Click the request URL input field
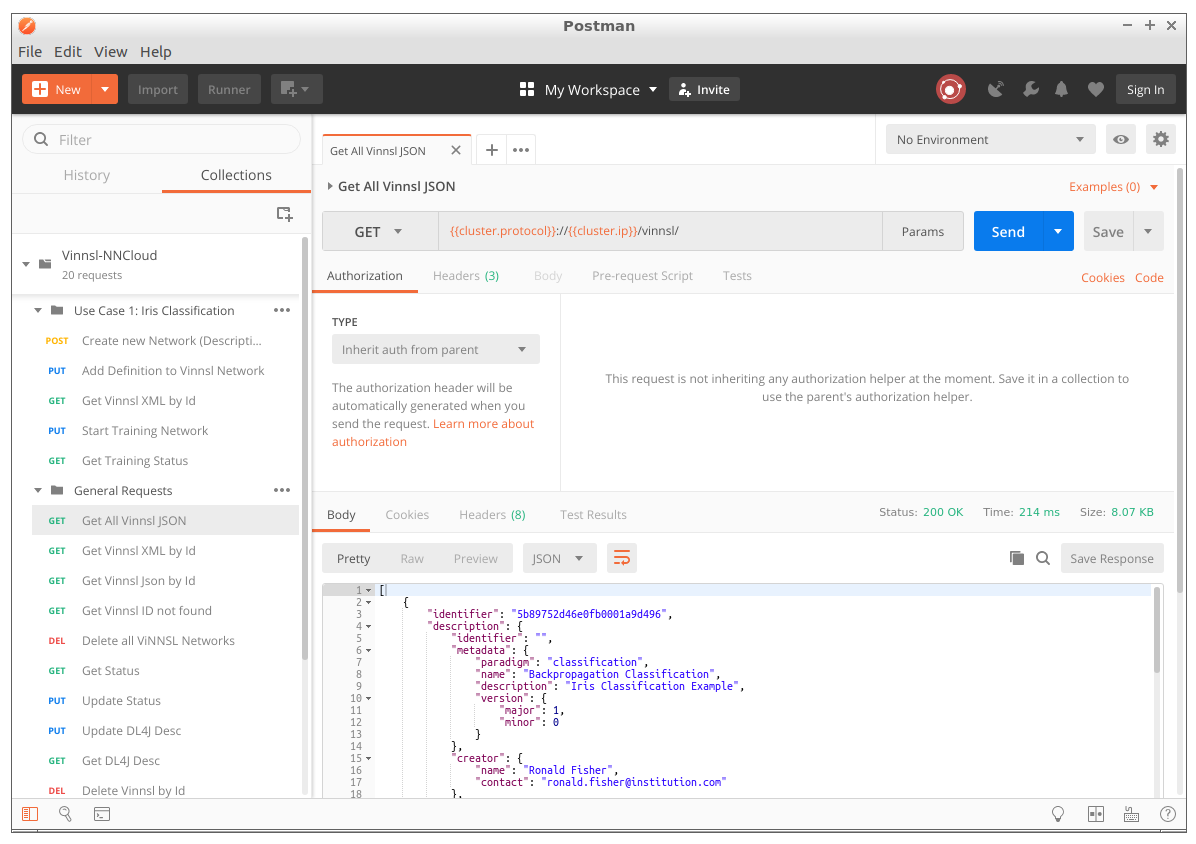Image resolution: width=1196 pixels, height=844 pixels. click(660, 231)
